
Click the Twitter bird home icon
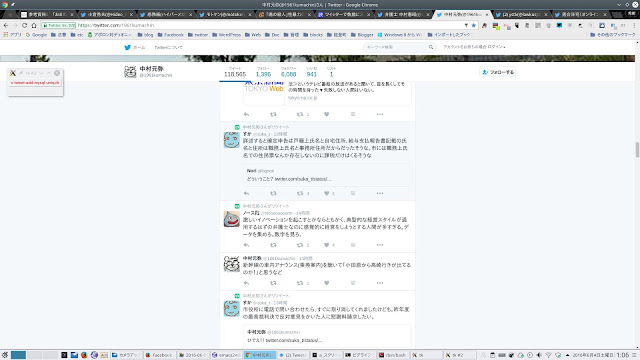click(127, 47)
